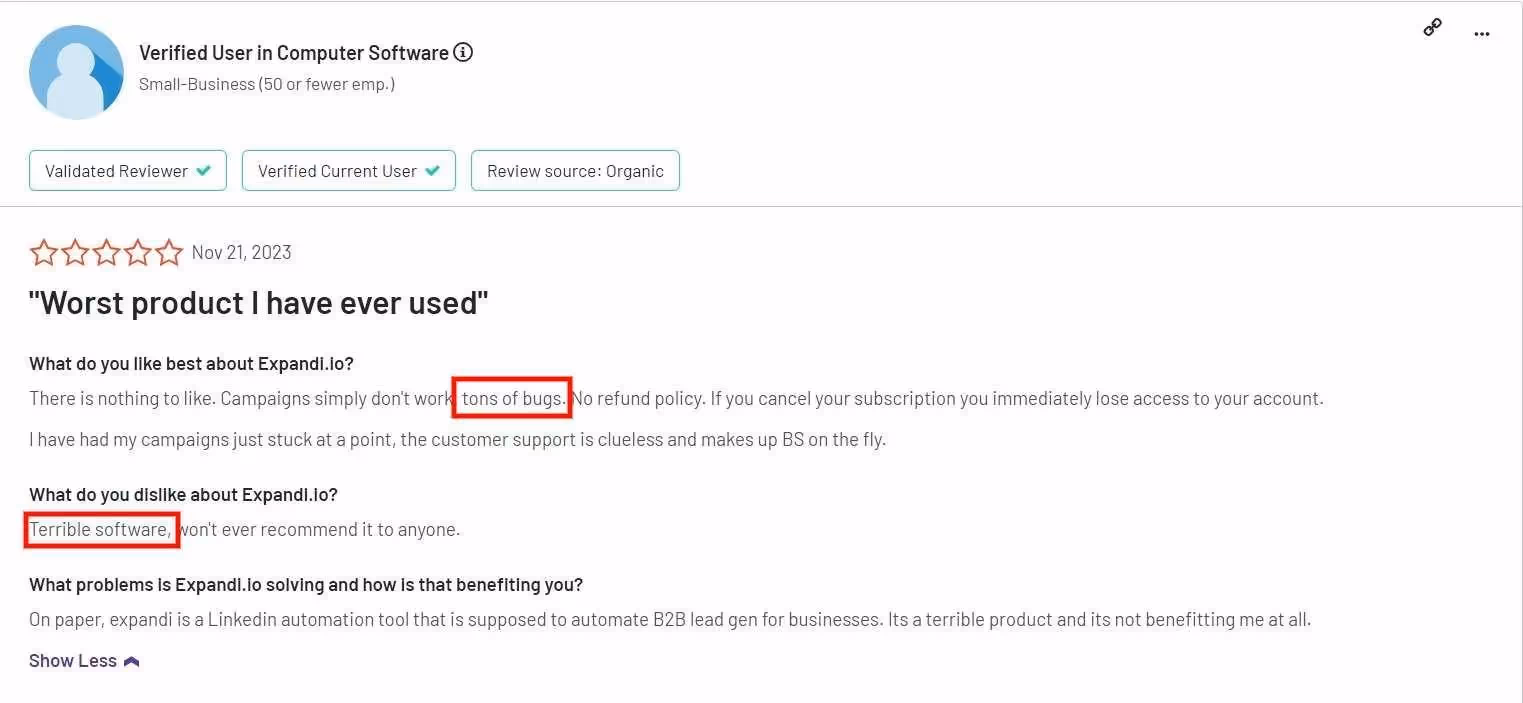Screen dimensions: 1523x703
Task: Click the Verified User in Computer Software heading
Action: [x=293, y=52]
